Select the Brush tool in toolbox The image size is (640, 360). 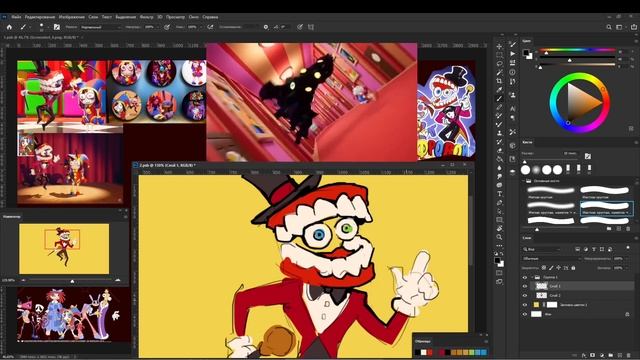[x=499, y=98]
